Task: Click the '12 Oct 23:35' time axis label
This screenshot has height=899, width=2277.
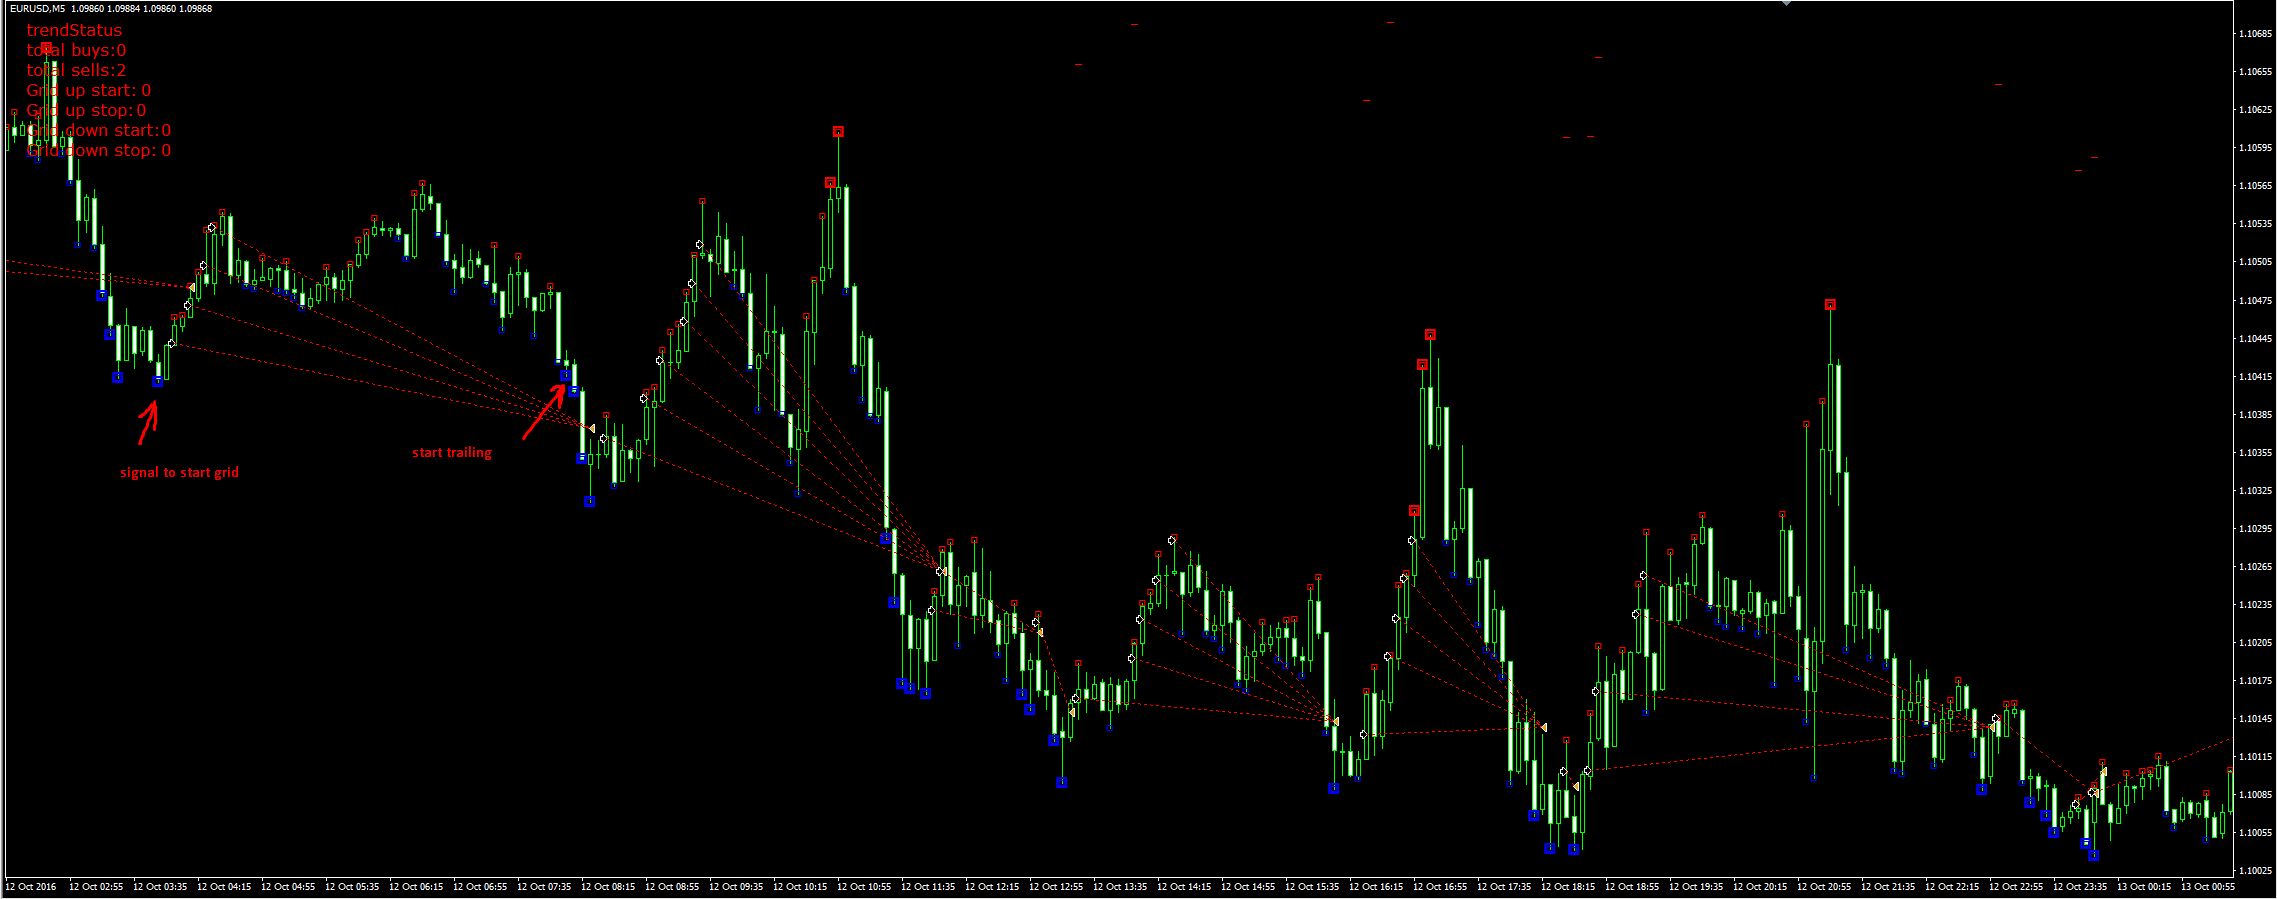Action: [2080, 887]
